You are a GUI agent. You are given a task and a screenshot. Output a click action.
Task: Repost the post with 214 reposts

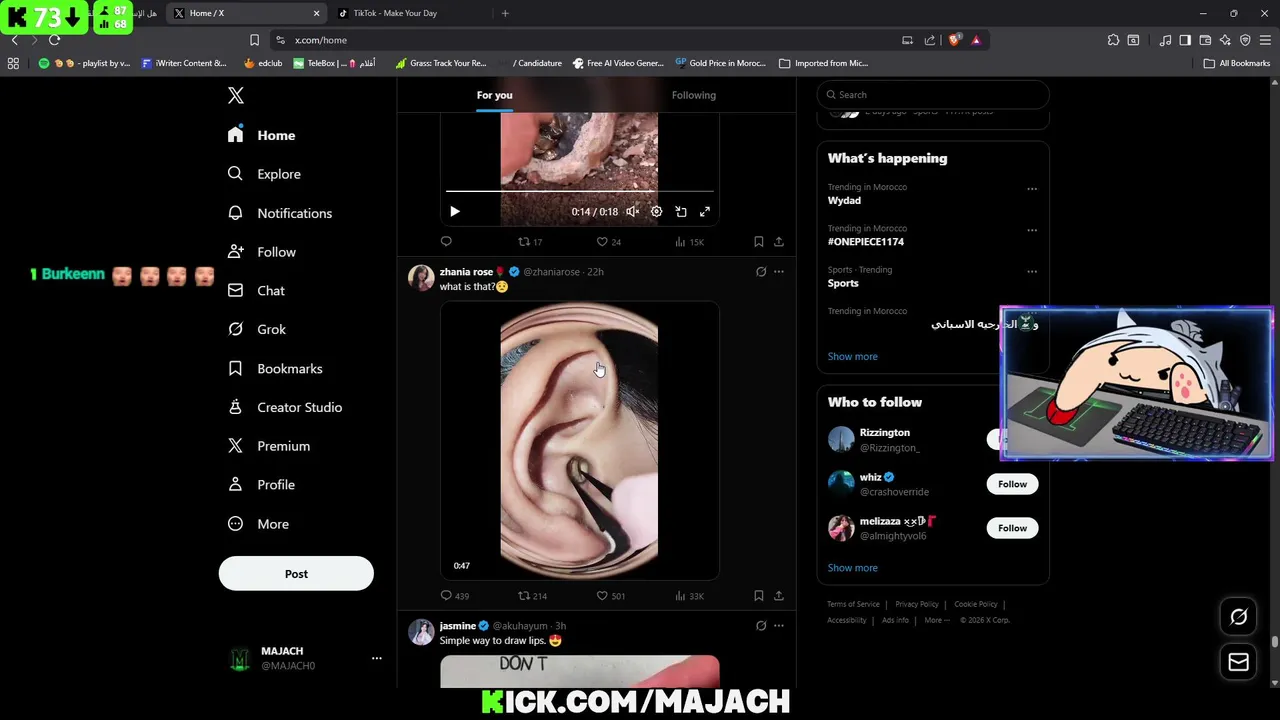point(532,595)
